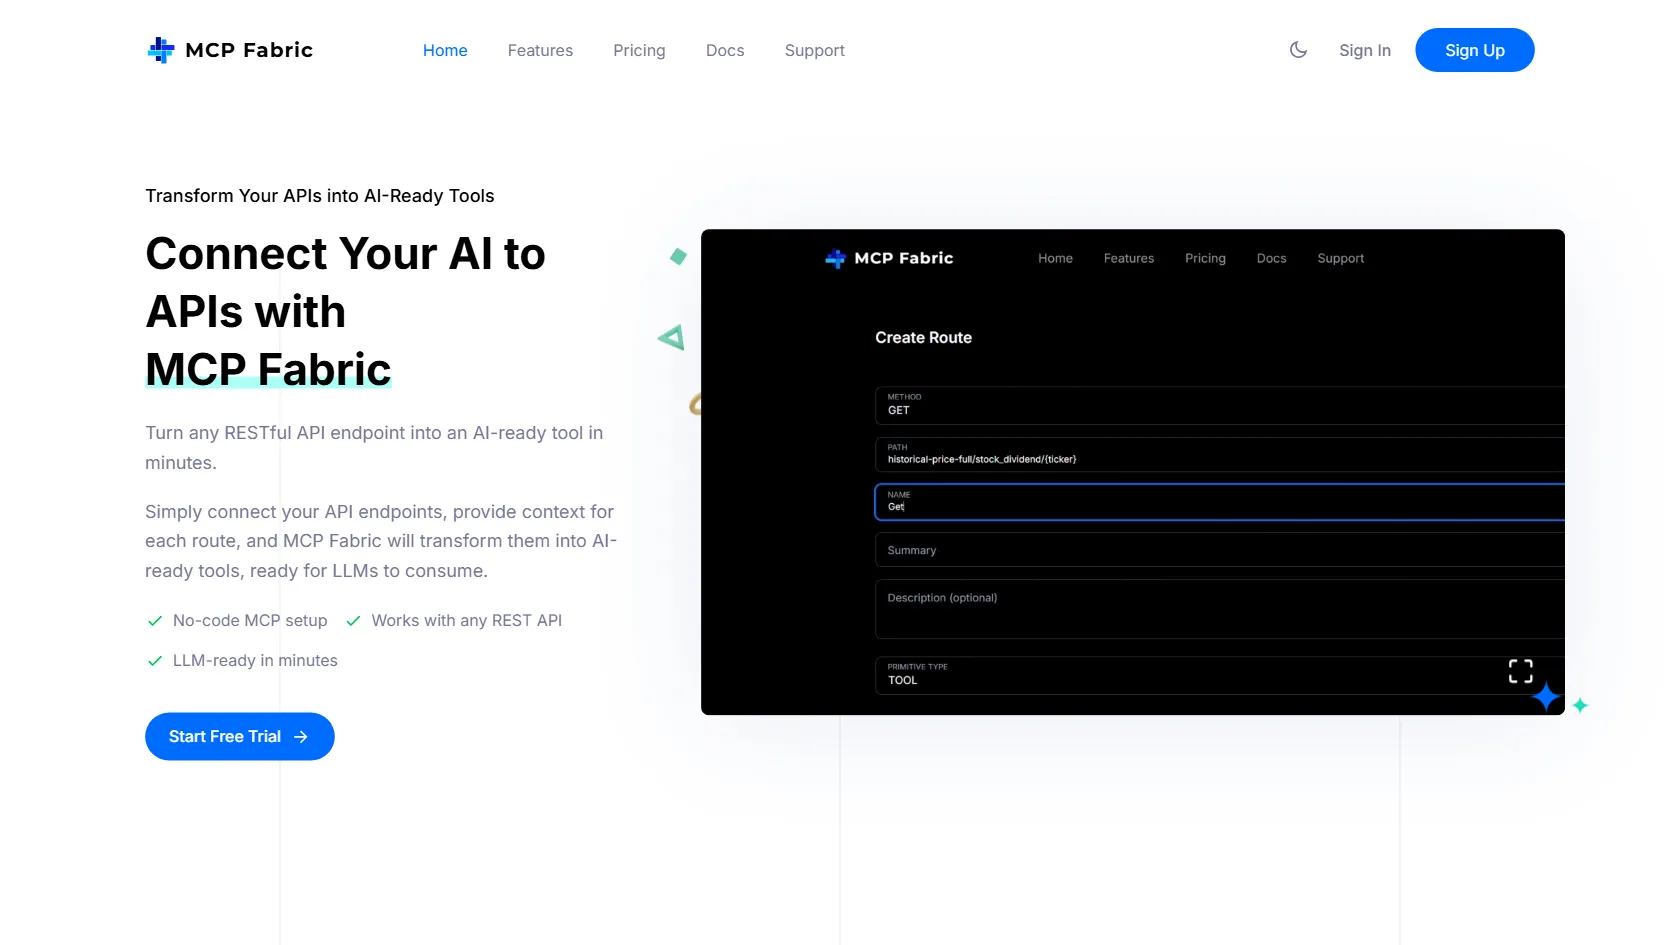This screenshot has width=1680, height=945.
Task: Open fullscreen view of the demo video
Action: tap(1520, 671)
